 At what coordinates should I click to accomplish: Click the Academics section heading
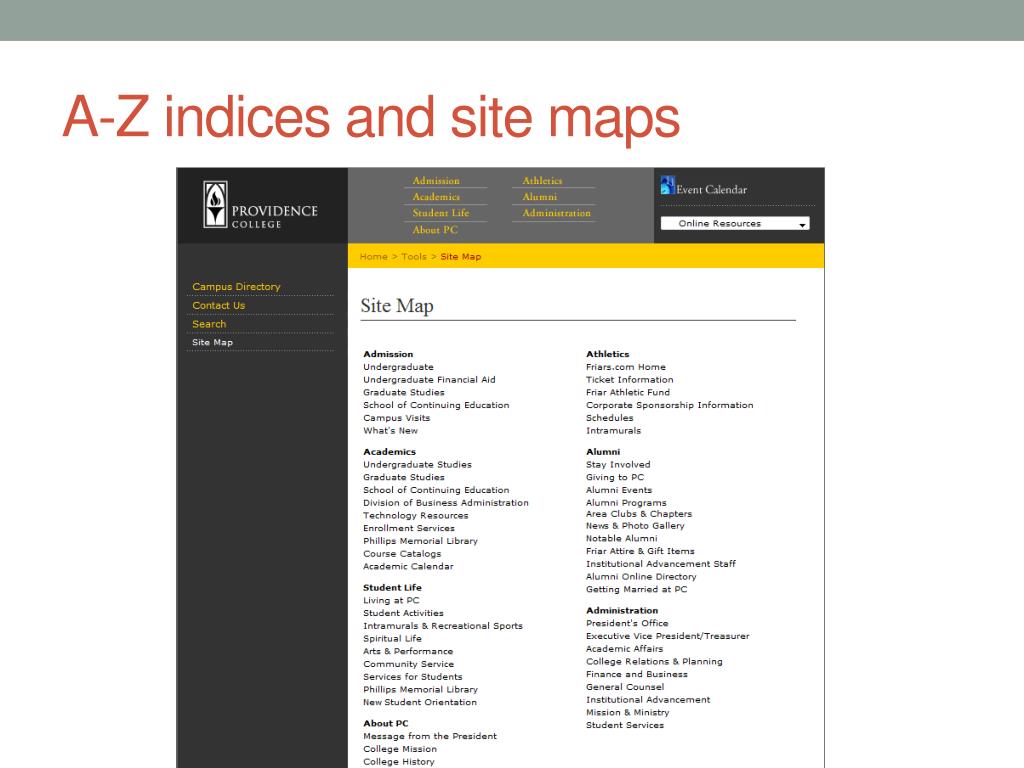click(389, 452)
